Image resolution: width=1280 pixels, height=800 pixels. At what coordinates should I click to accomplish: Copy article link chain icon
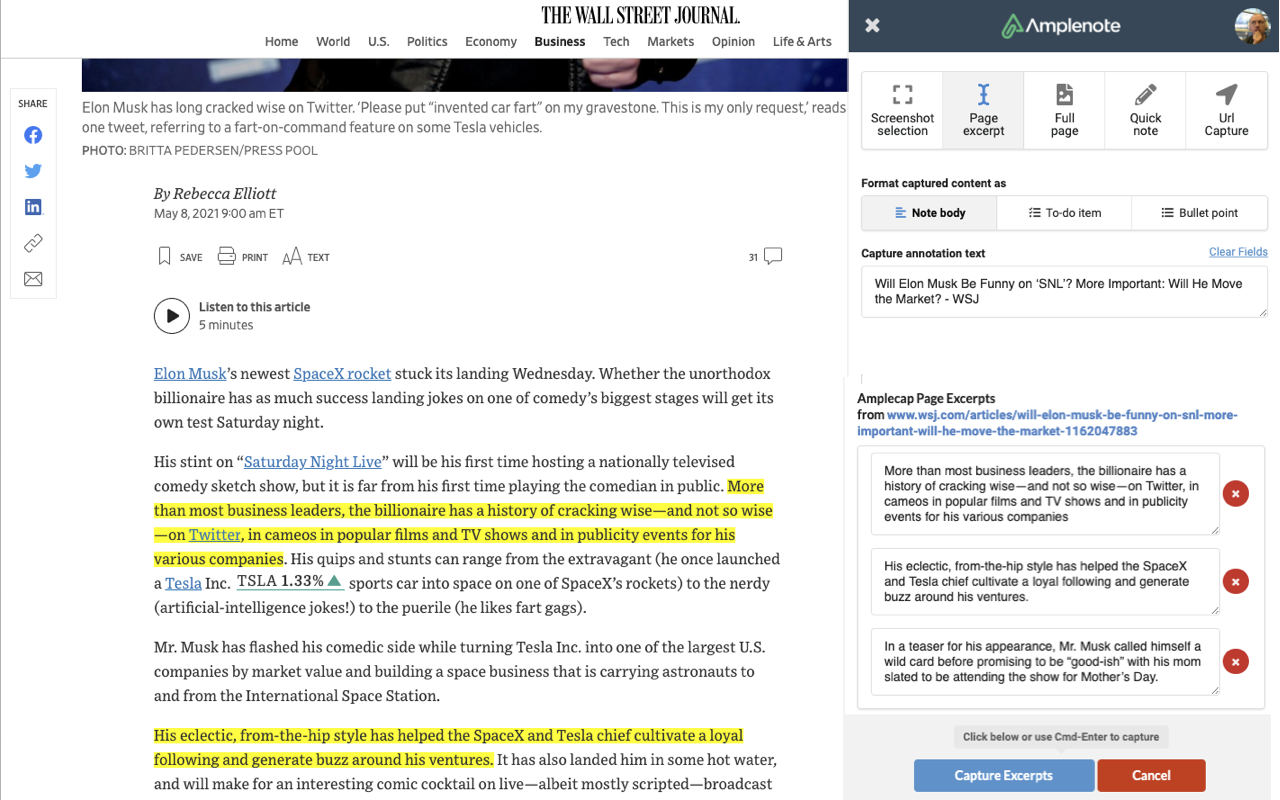pyautogui.click(x=33, y=243)
